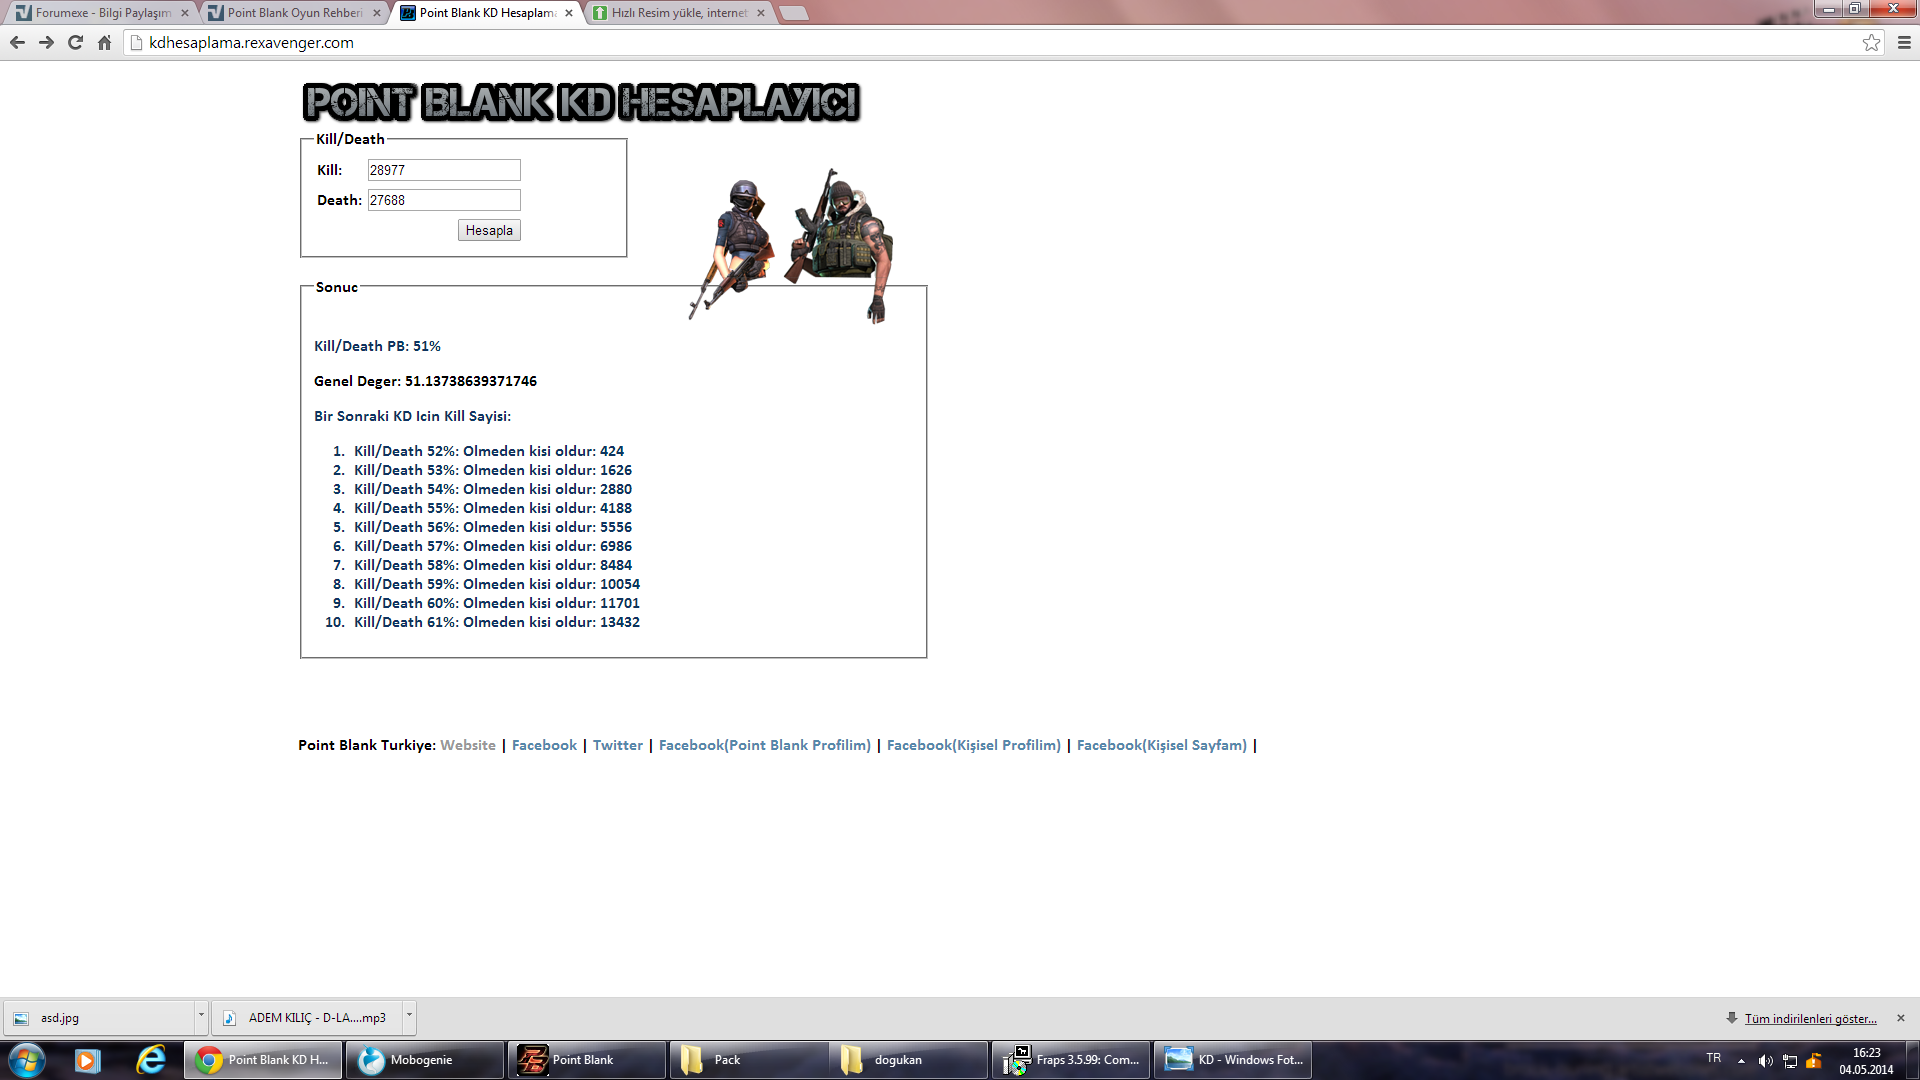1920x1080 pixels.
Task: Click the two soldiers character image
Action: pyautogui.click(x=791, y=245)
